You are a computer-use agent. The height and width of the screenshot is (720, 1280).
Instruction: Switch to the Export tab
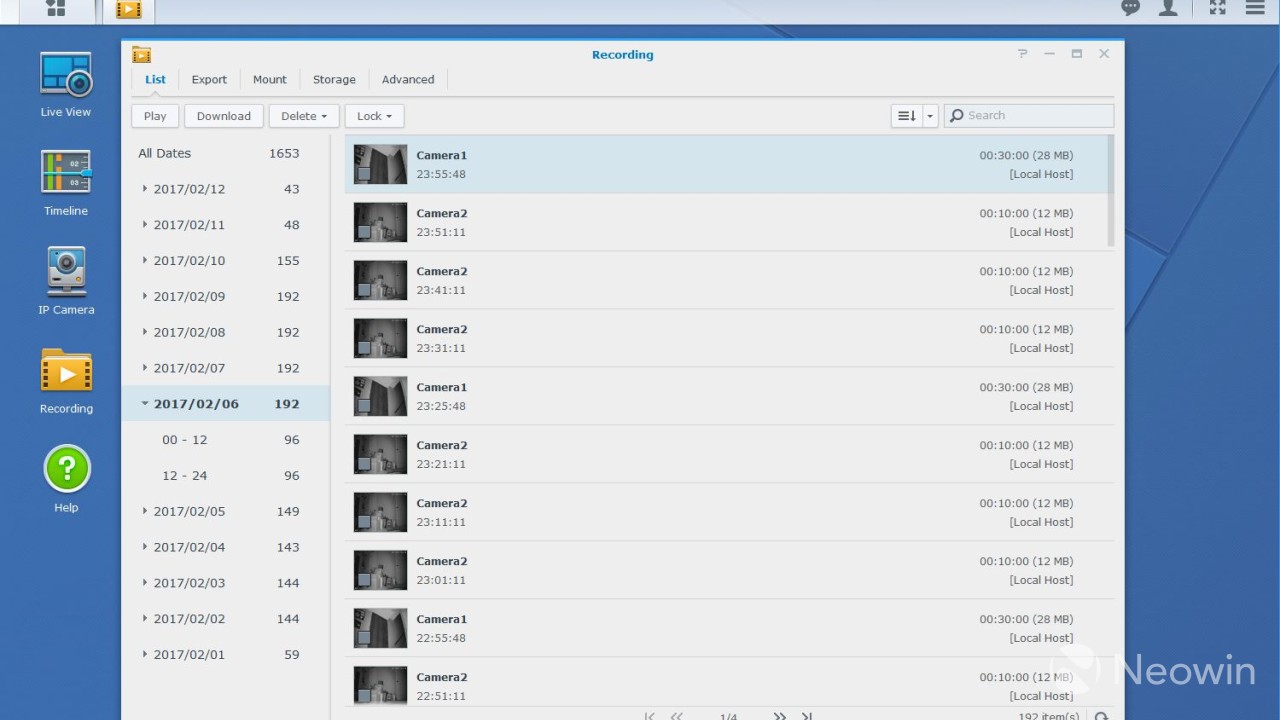coord(209,80)
